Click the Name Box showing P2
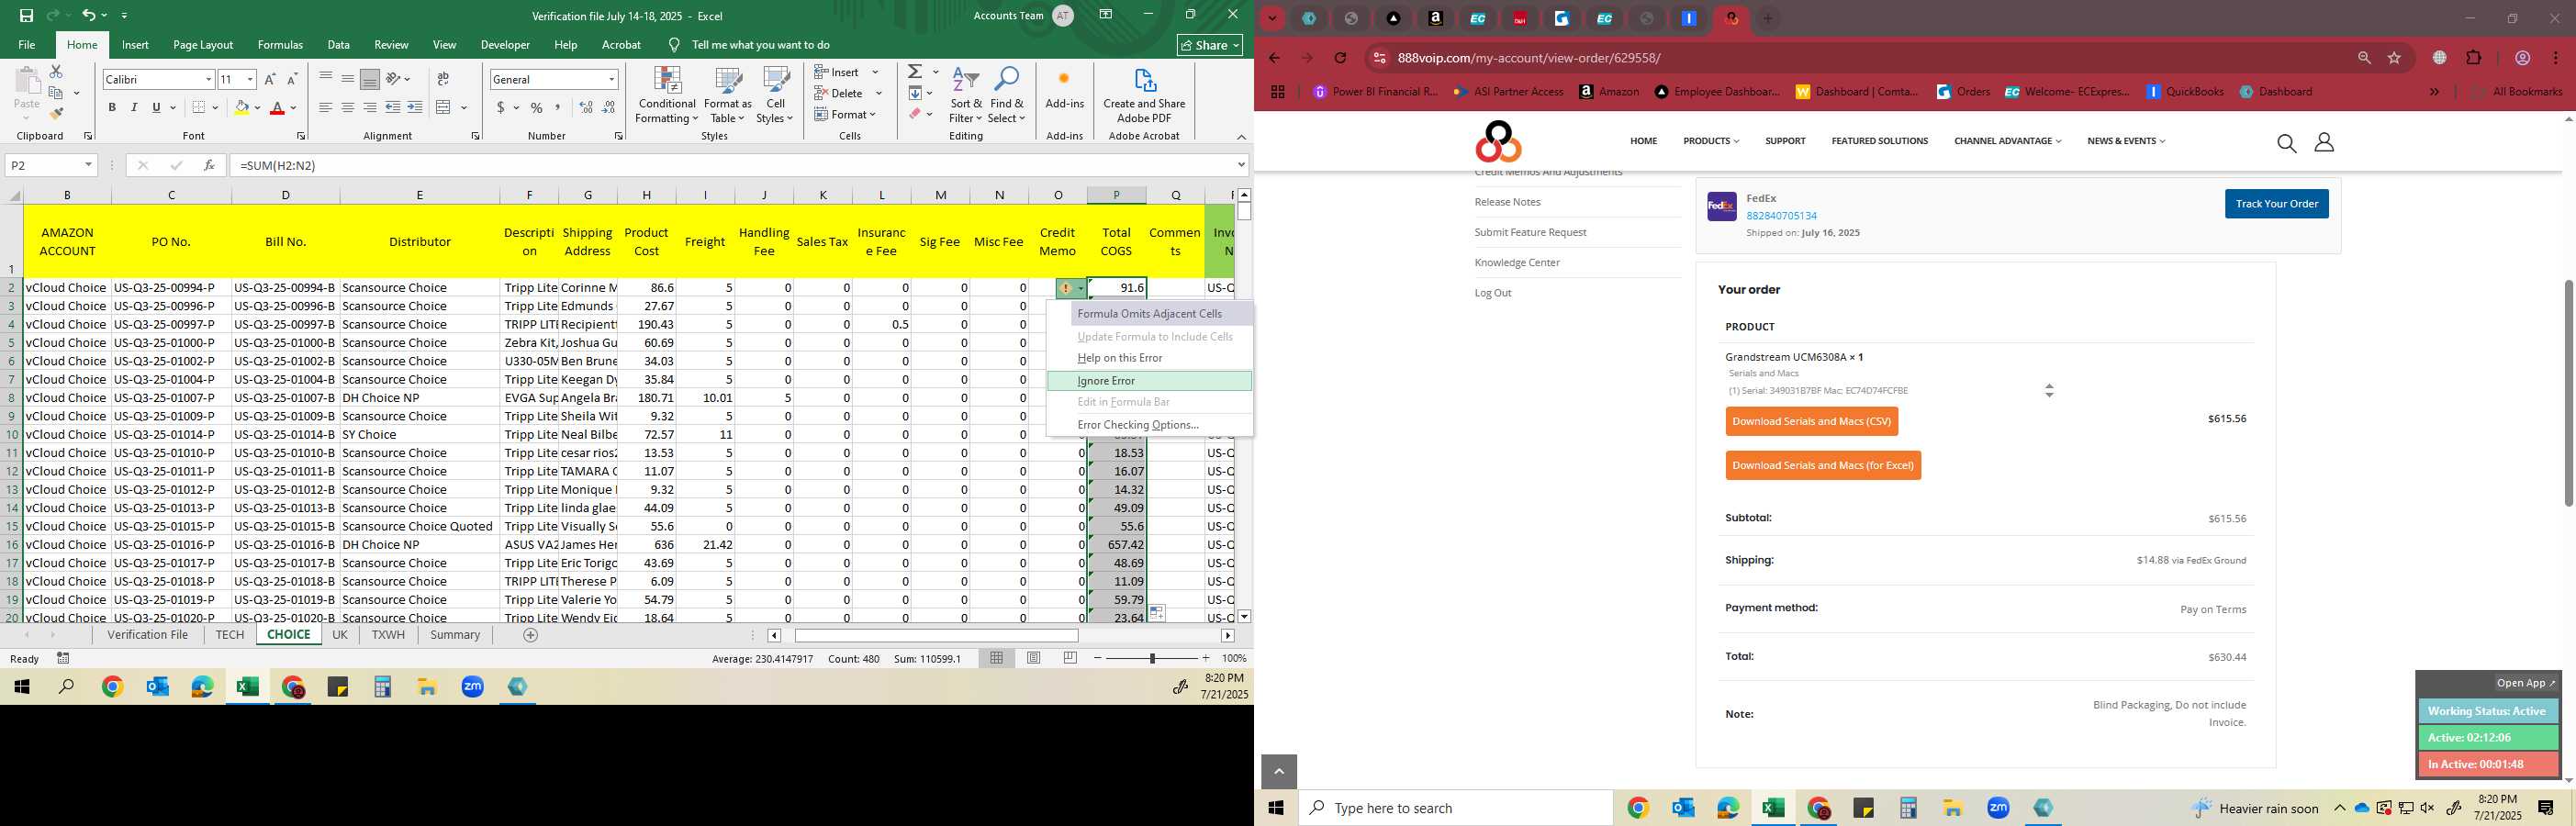The image size is (2576, 826). [50, 165]
